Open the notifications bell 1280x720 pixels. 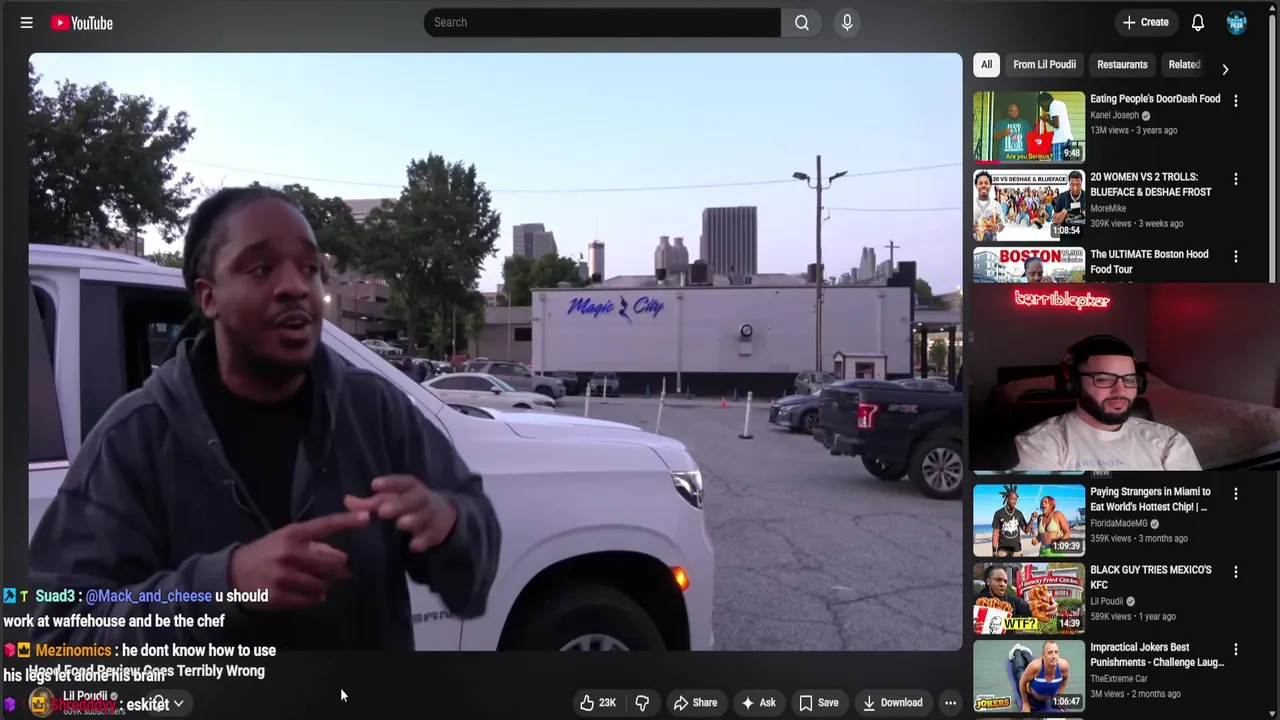[1198, 22]
